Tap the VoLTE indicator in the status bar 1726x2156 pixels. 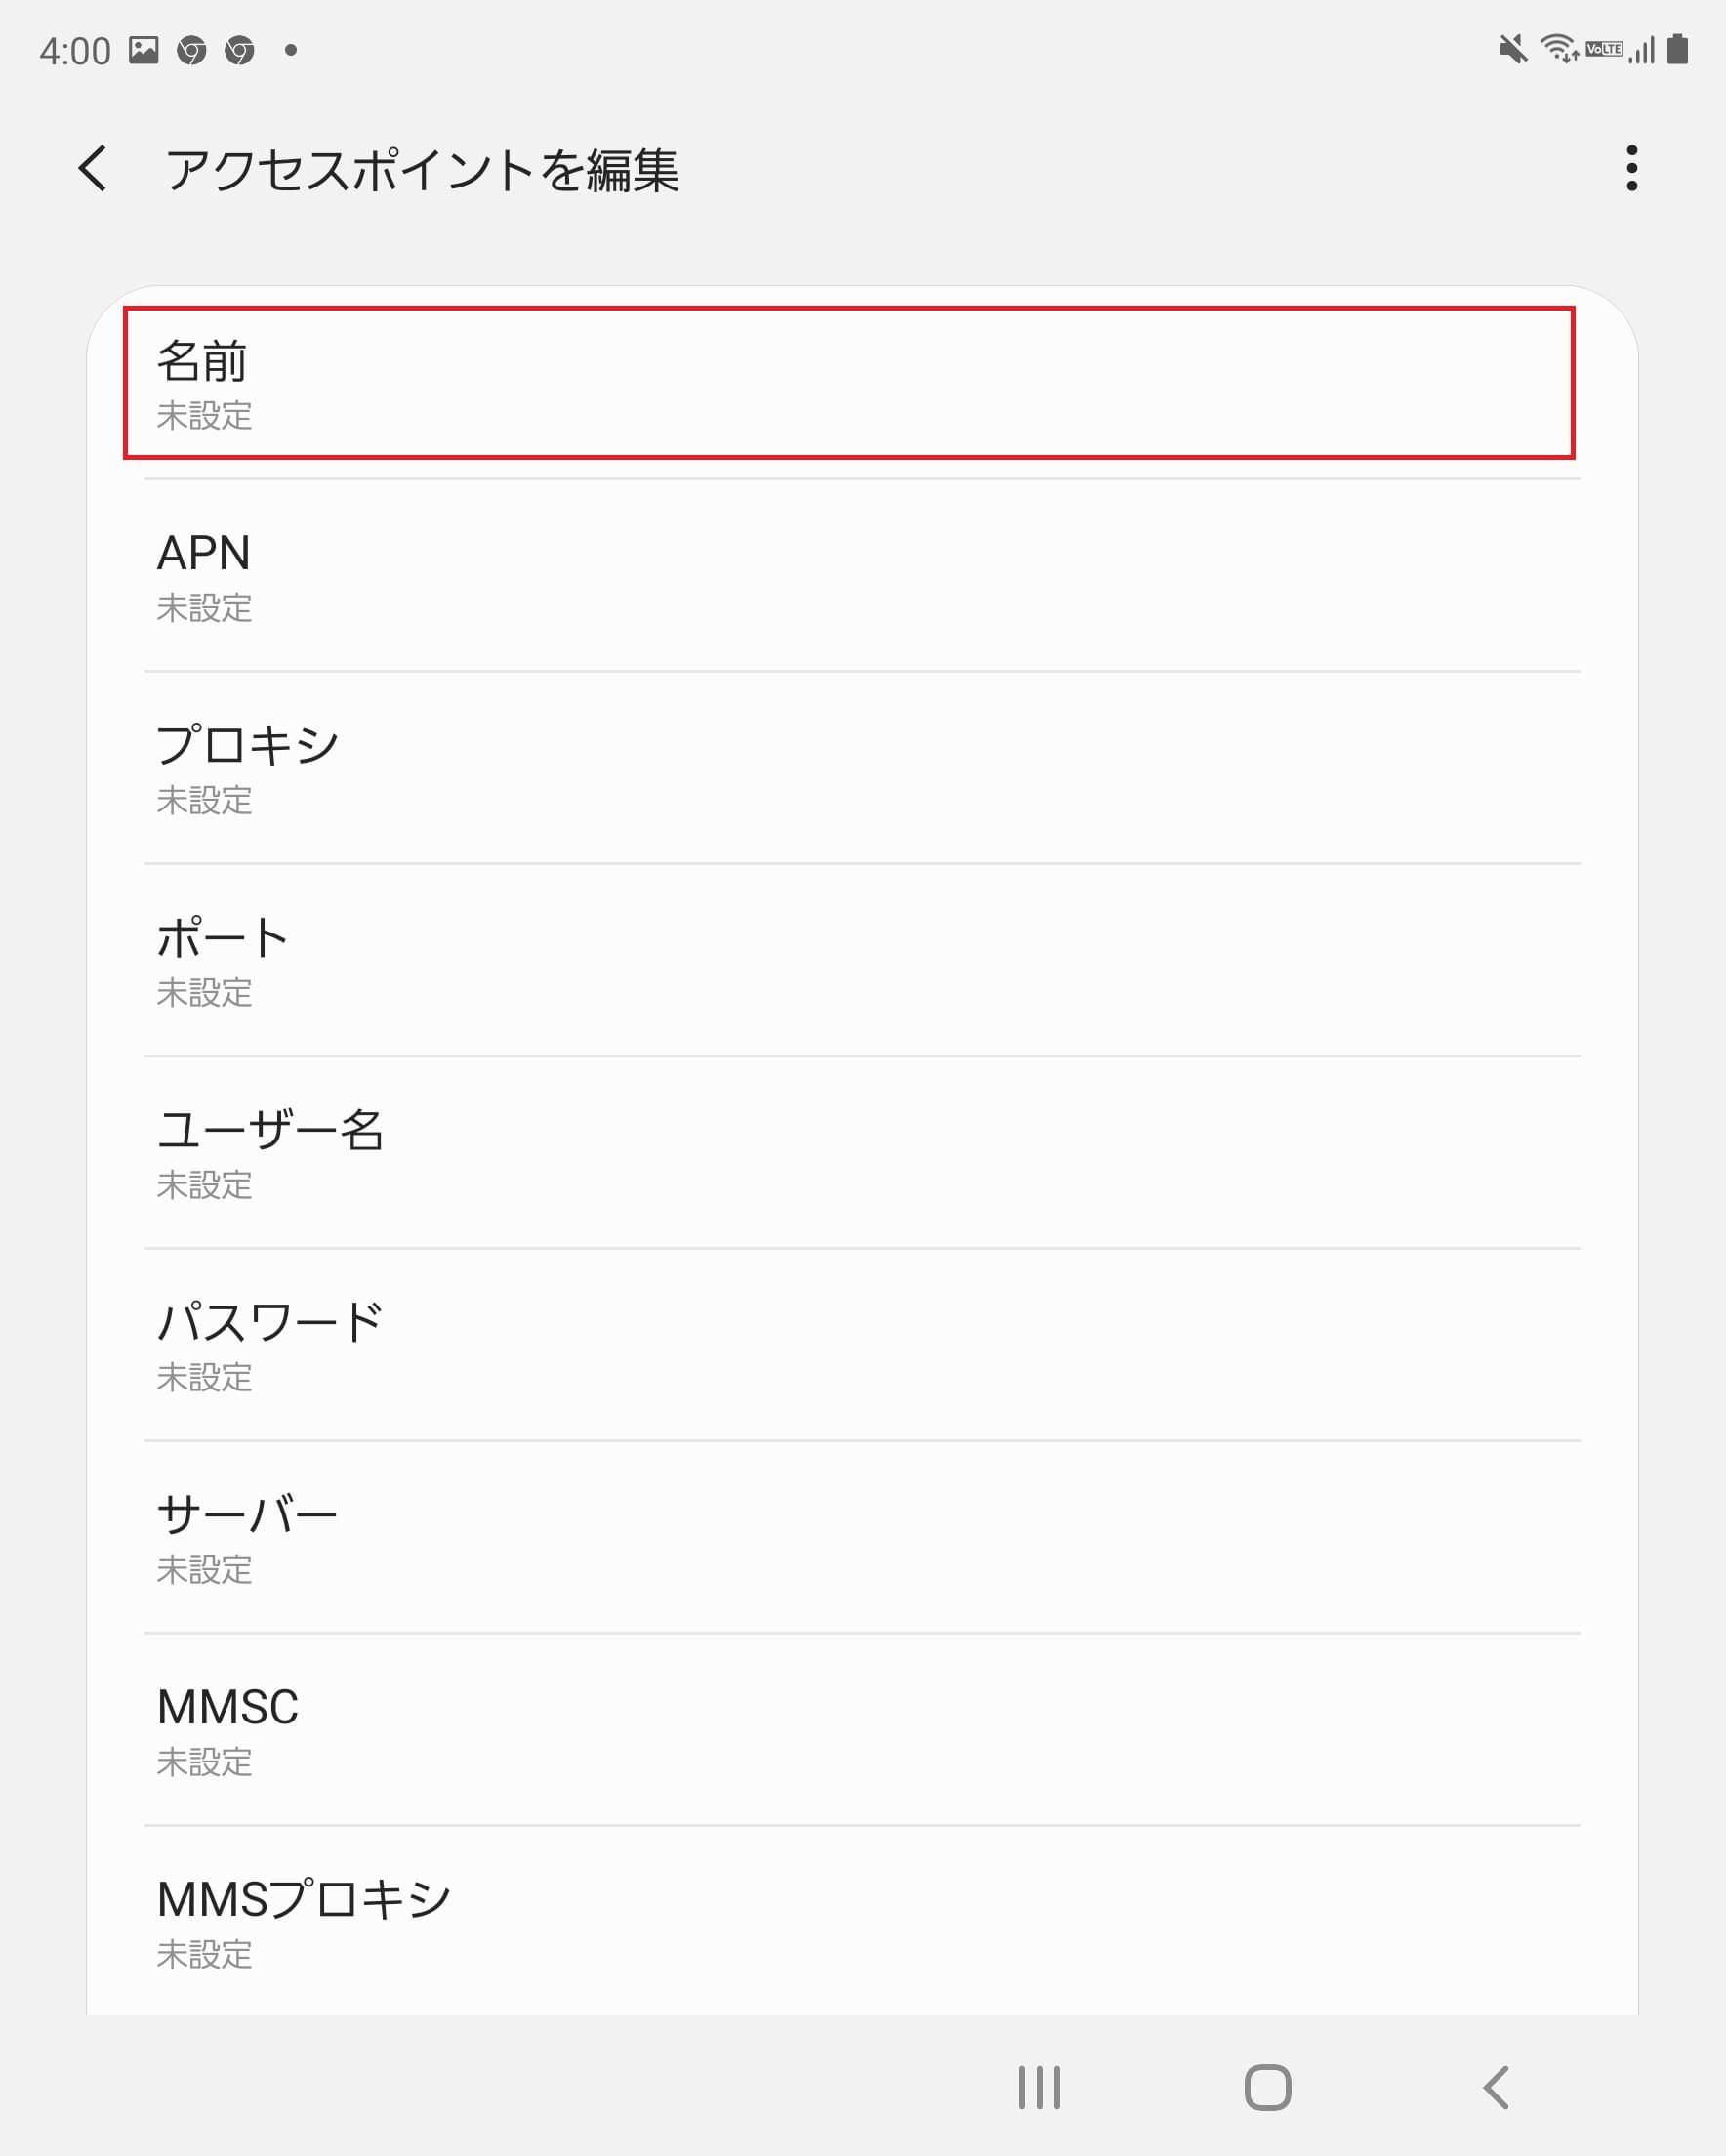[x=1604, y=48]
